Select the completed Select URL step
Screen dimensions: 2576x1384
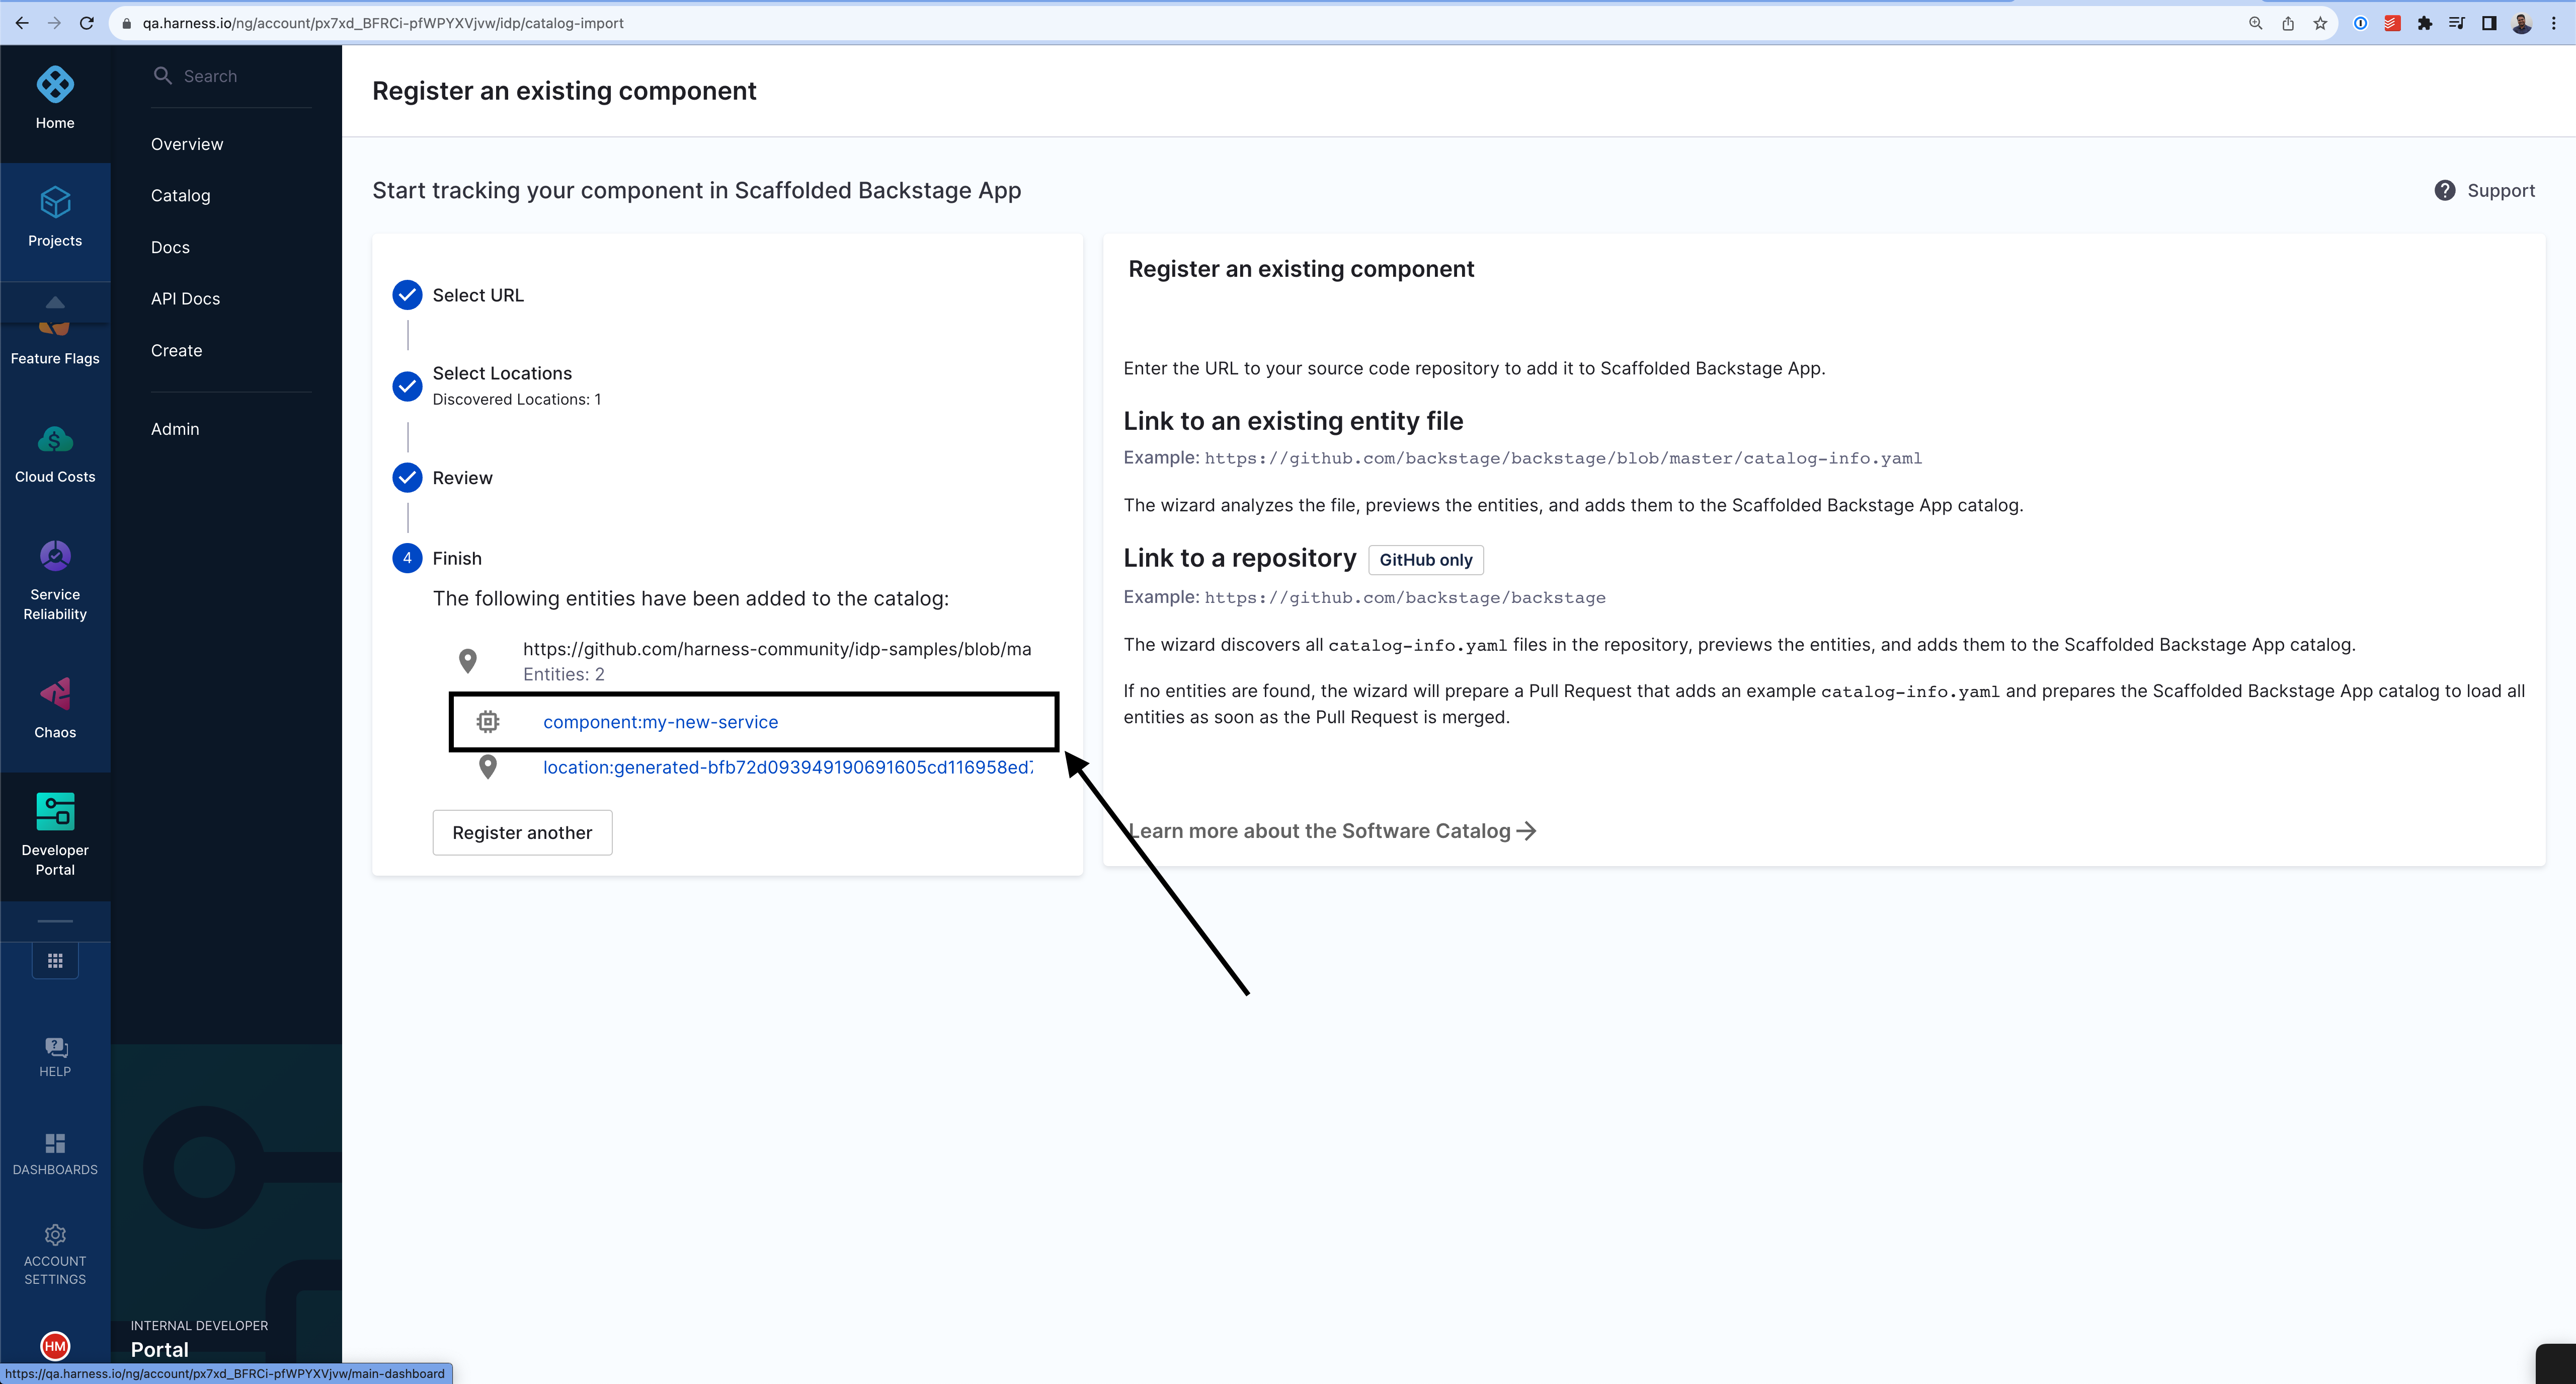tap(407, 295)
